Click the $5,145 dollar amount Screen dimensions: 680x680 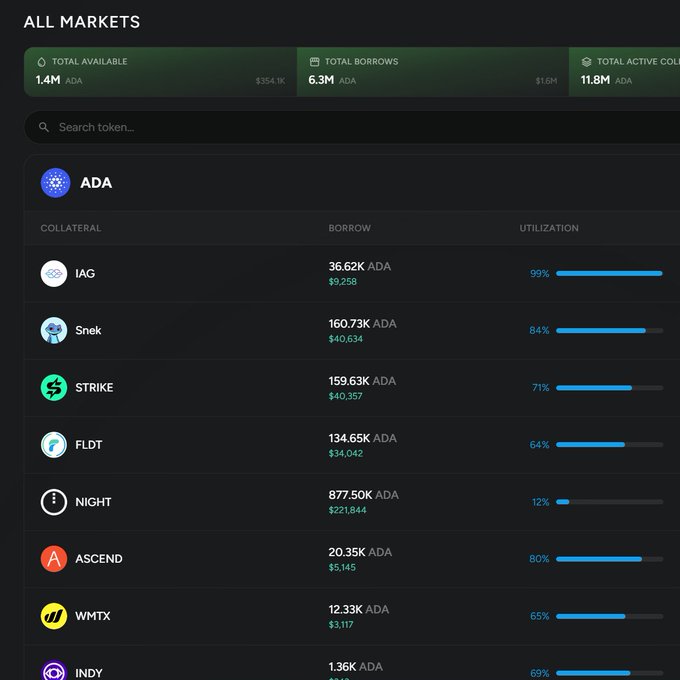click(342, 568)
